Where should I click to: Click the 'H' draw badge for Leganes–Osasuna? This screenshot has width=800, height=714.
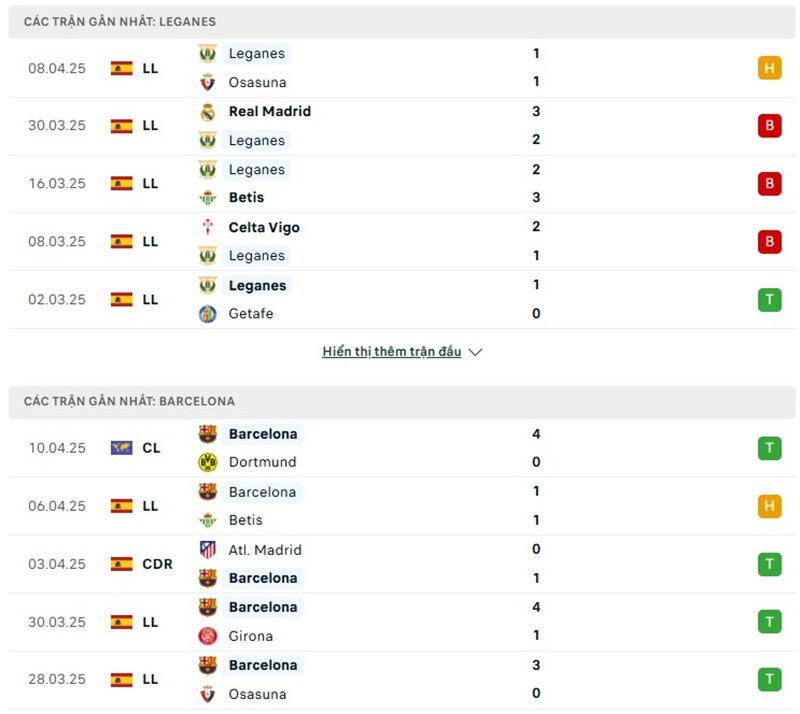[x=769, y=68]
